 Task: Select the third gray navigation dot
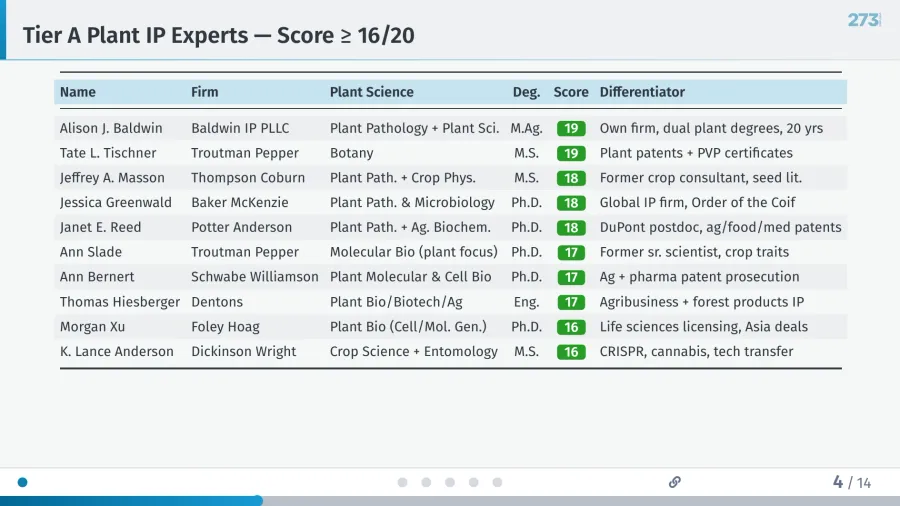[450, 482]
